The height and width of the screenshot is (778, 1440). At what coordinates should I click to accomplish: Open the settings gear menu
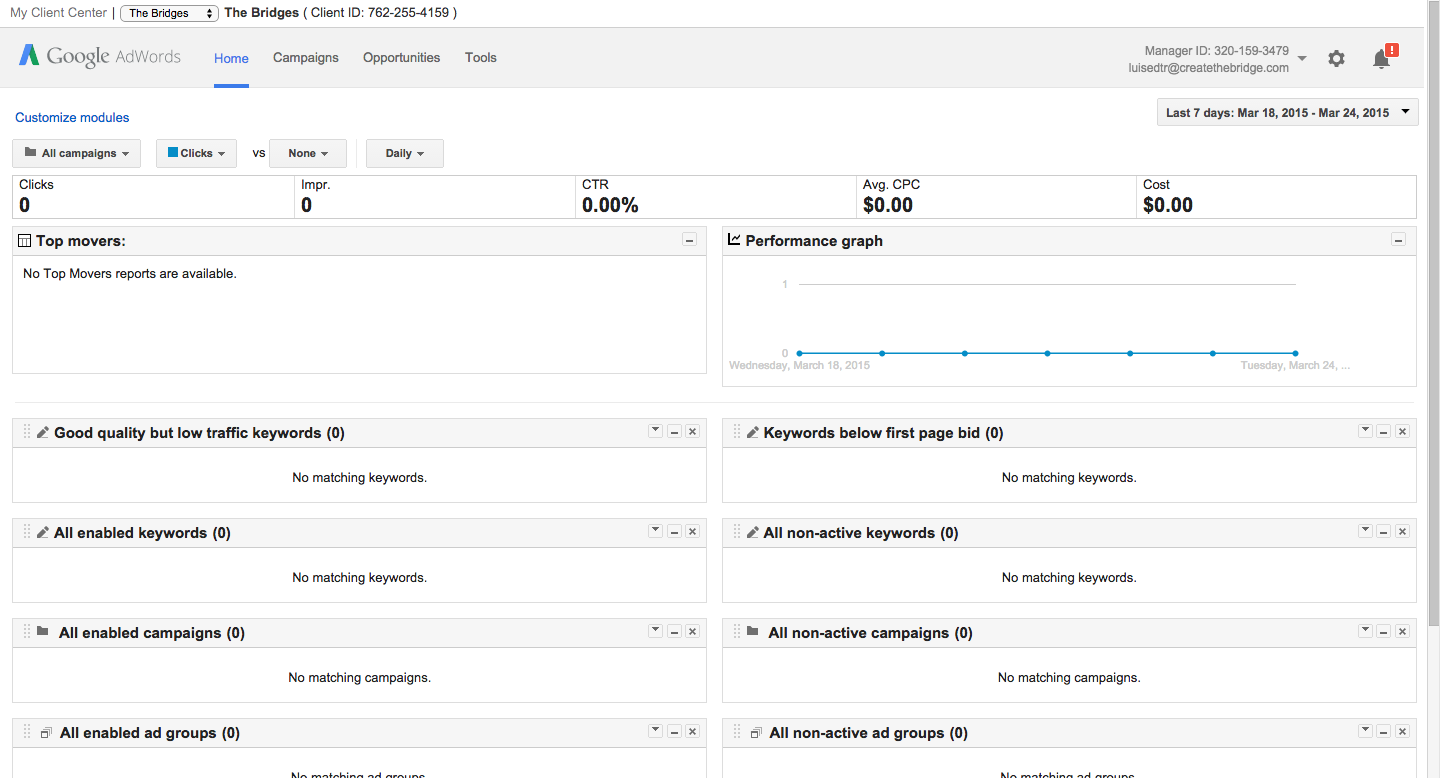point(1336,59)
